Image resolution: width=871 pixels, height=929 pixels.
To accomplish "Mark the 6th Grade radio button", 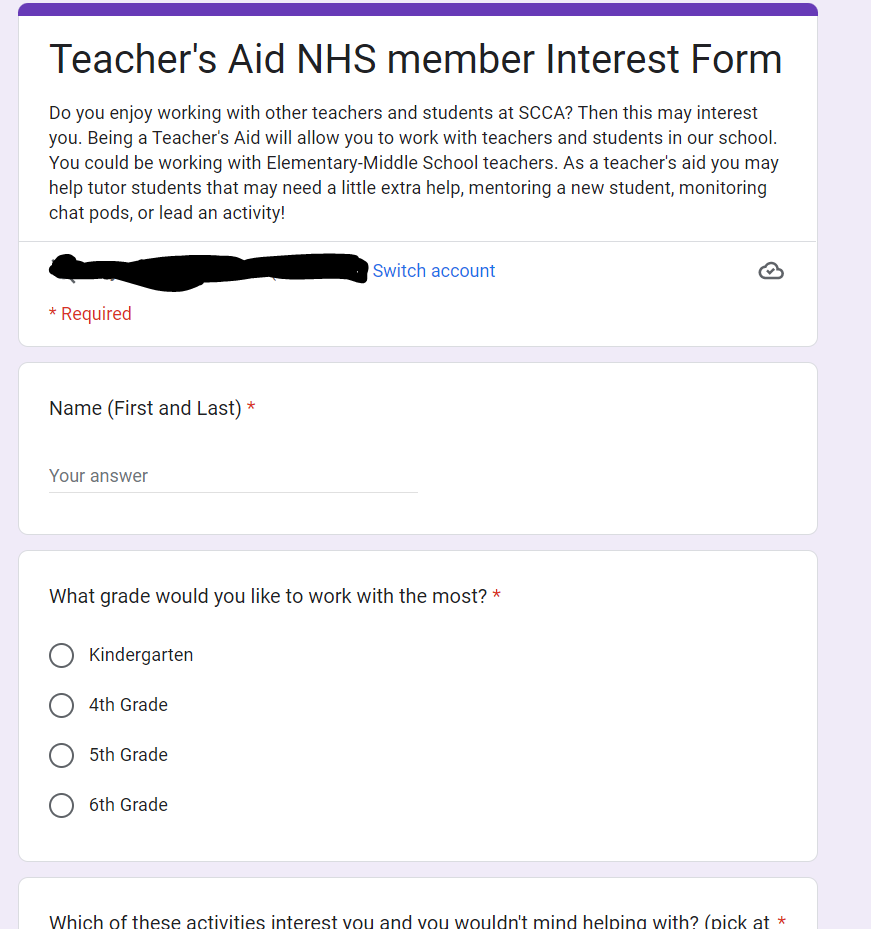I will point(62,805).
